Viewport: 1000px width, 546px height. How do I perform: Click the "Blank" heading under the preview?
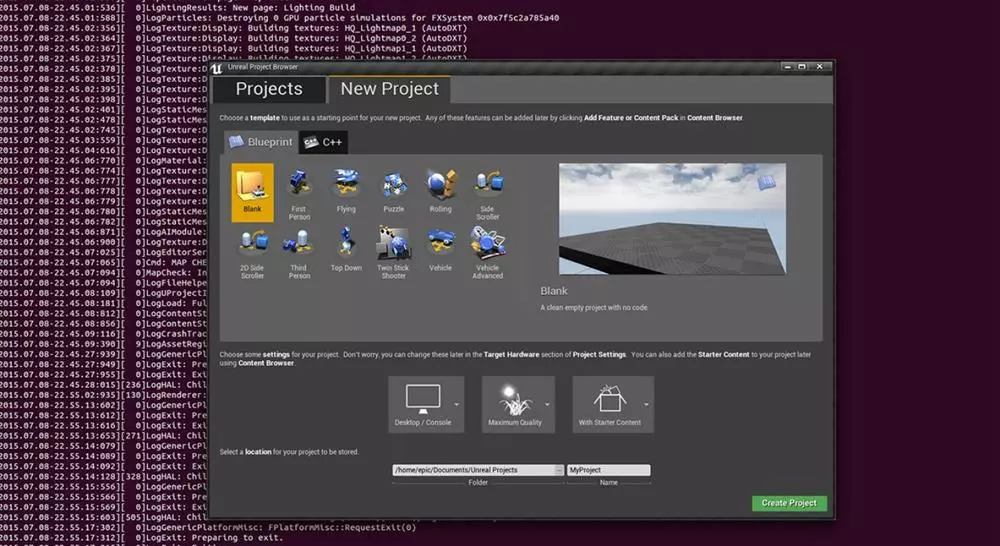pos(554,291)
